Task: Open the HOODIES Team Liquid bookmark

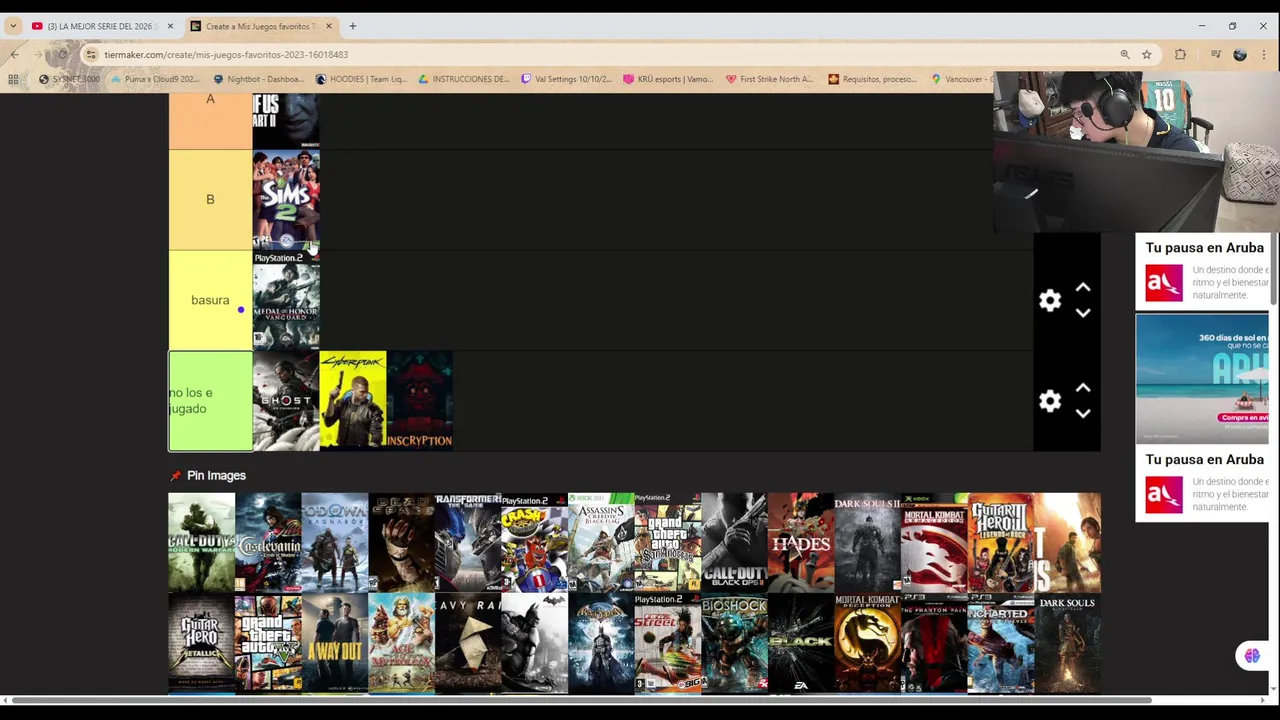Action: (x=361, y=79)
